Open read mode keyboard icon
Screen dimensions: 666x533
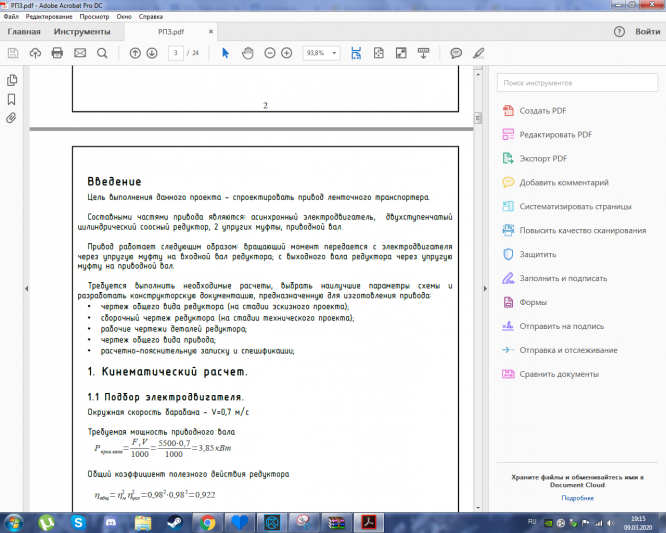423,53
